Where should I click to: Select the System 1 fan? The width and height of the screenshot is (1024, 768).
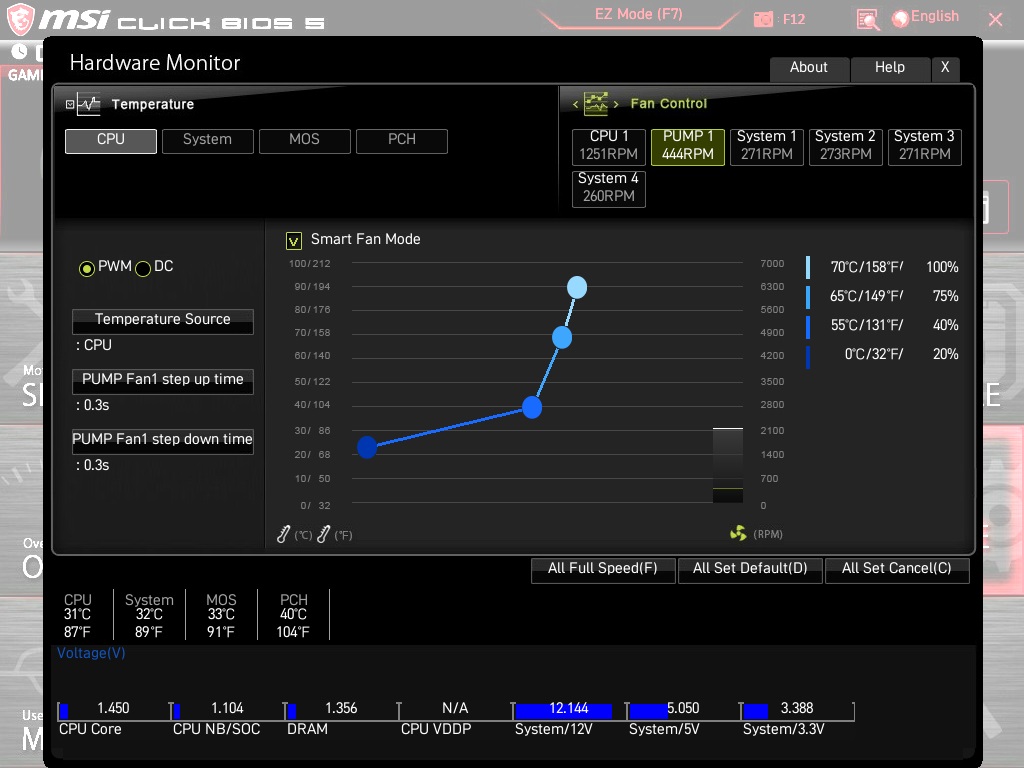(767, 146)
